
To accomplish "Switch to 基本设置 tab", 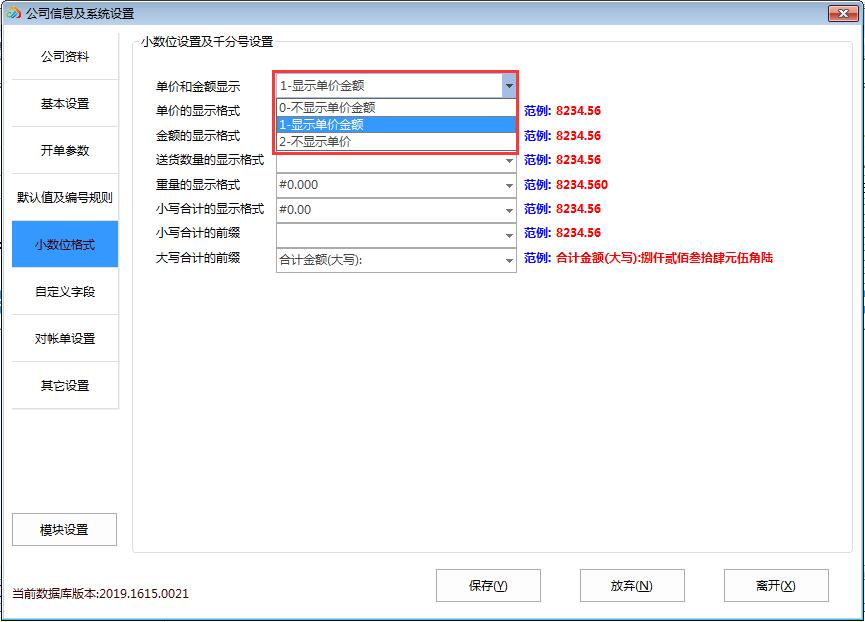I will tap(65, 104).
